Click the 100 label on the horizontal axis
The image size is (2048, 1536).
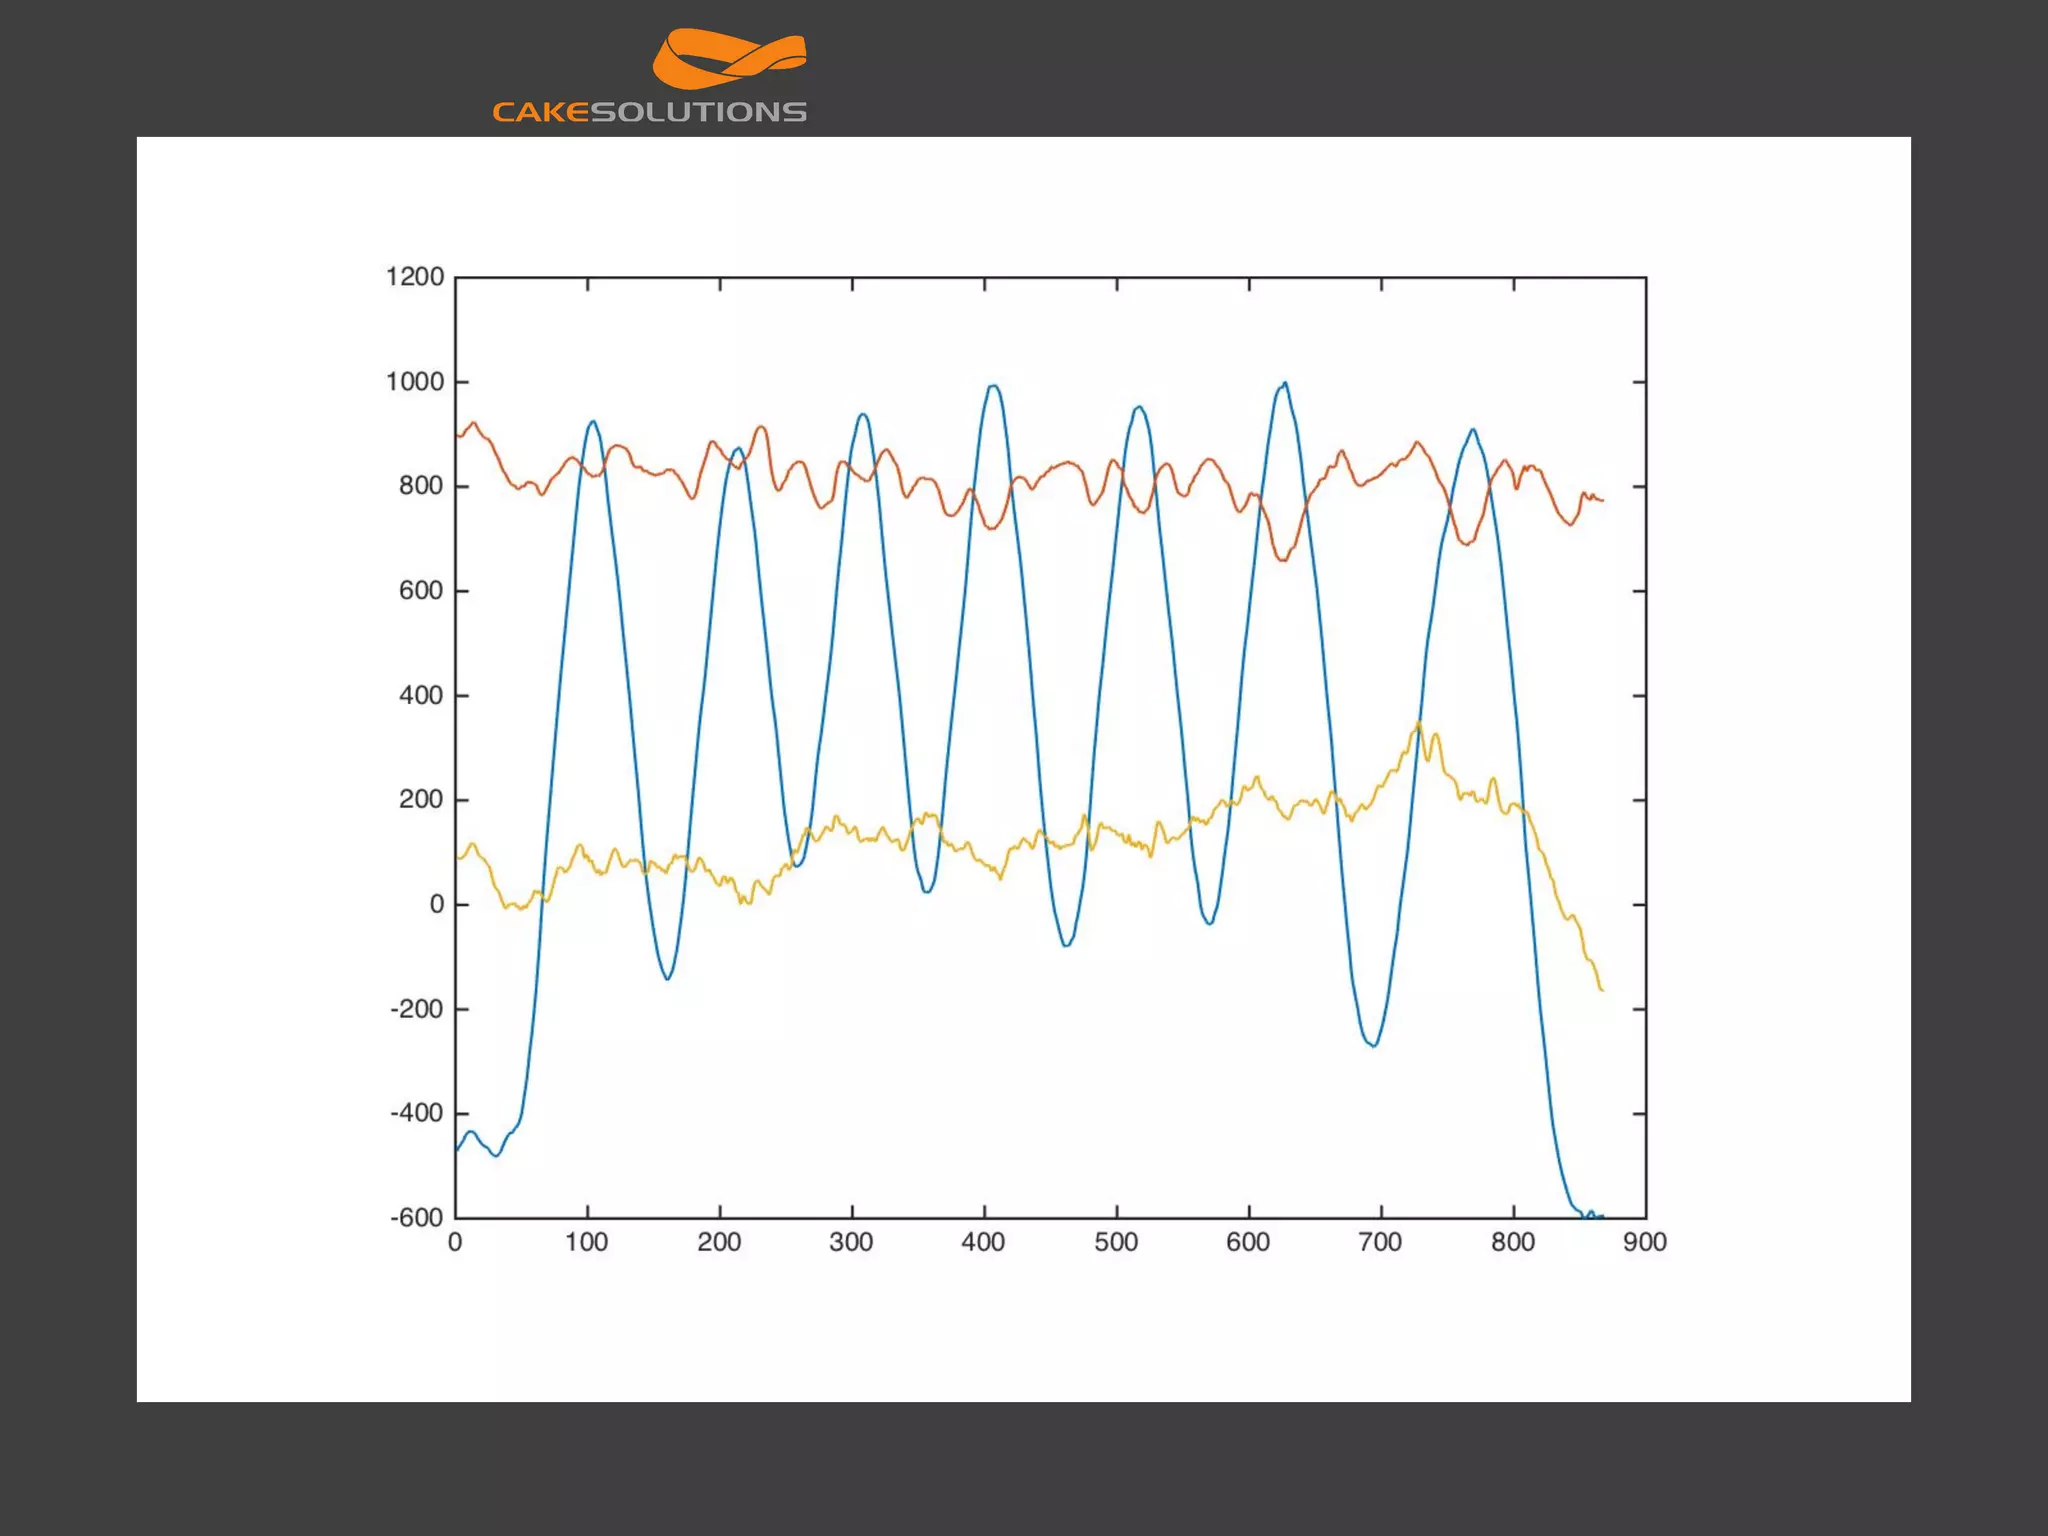coord(586,1243)
